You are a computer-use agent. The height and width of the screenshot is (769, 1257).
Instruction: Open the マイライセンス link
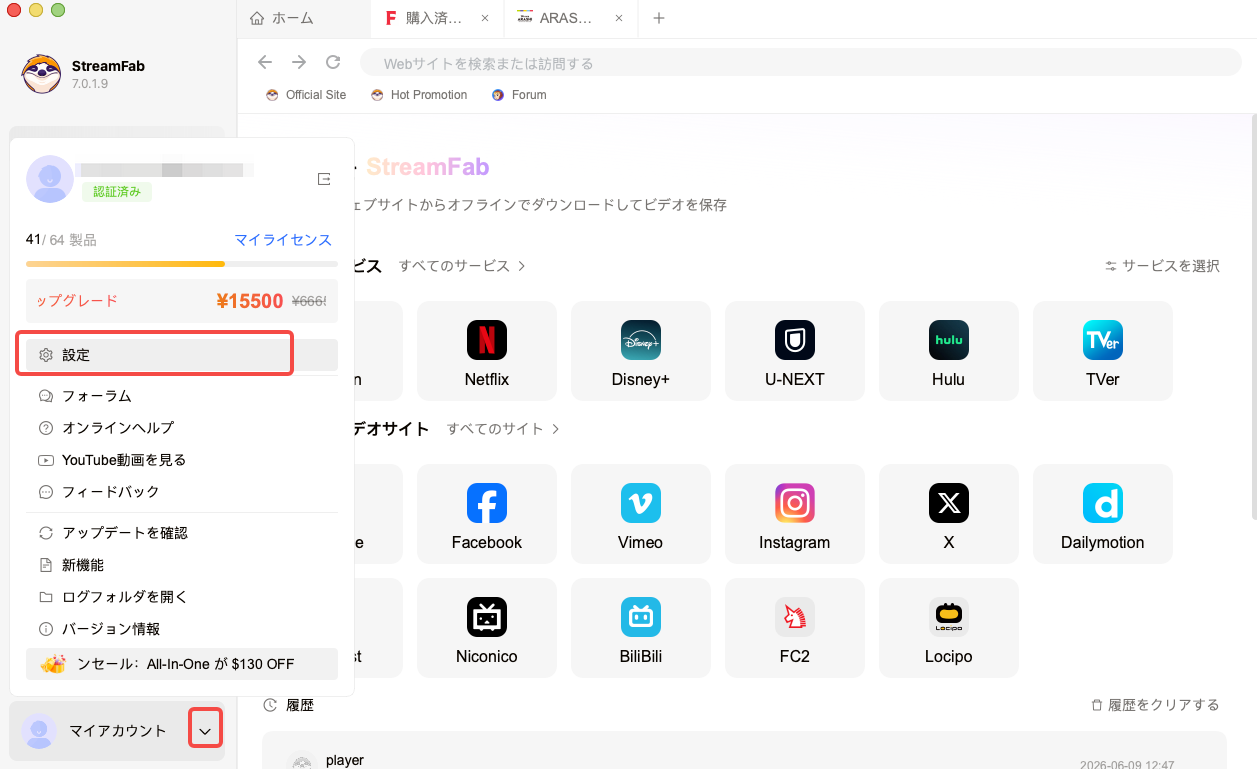click(283, 240)
